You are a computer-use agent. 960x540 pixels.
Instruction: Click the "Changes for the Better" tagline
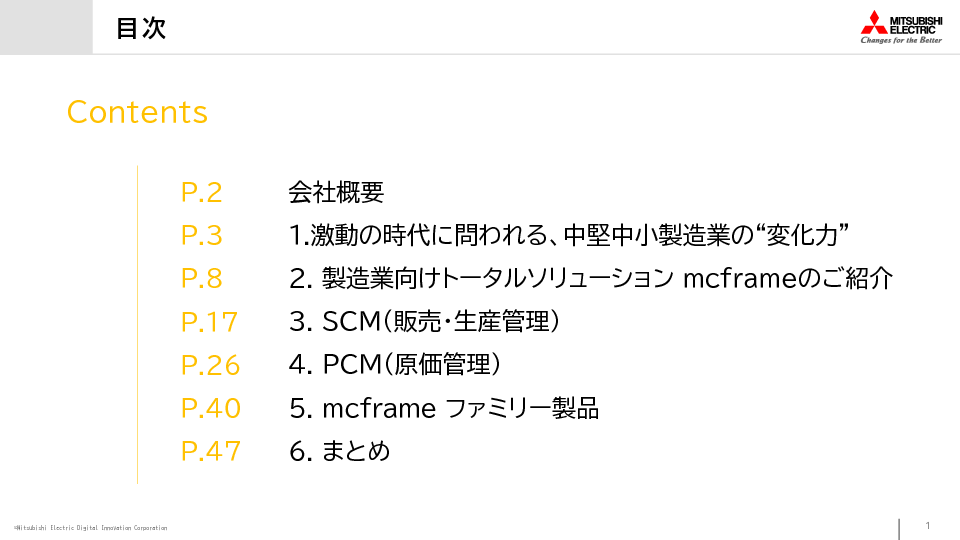coord(901,41)
